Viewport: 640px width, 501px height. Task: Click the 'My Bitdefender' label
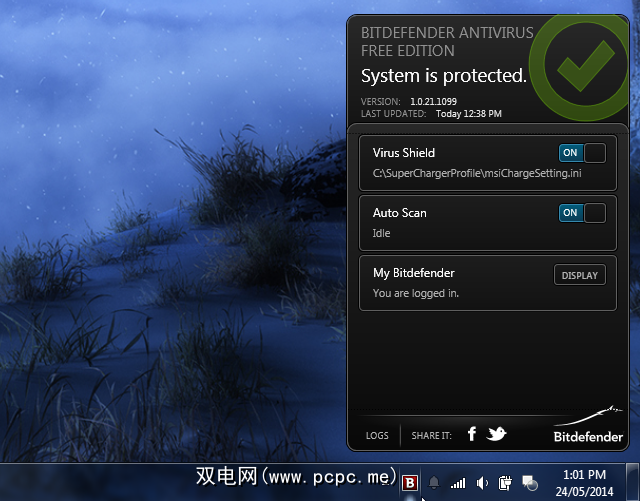click(413, 273)
